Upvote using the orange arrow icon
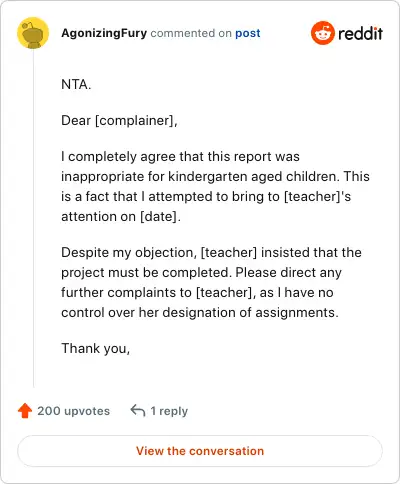Image resolution: width=400 pixels, height=484 pixels. pos(25,411)
